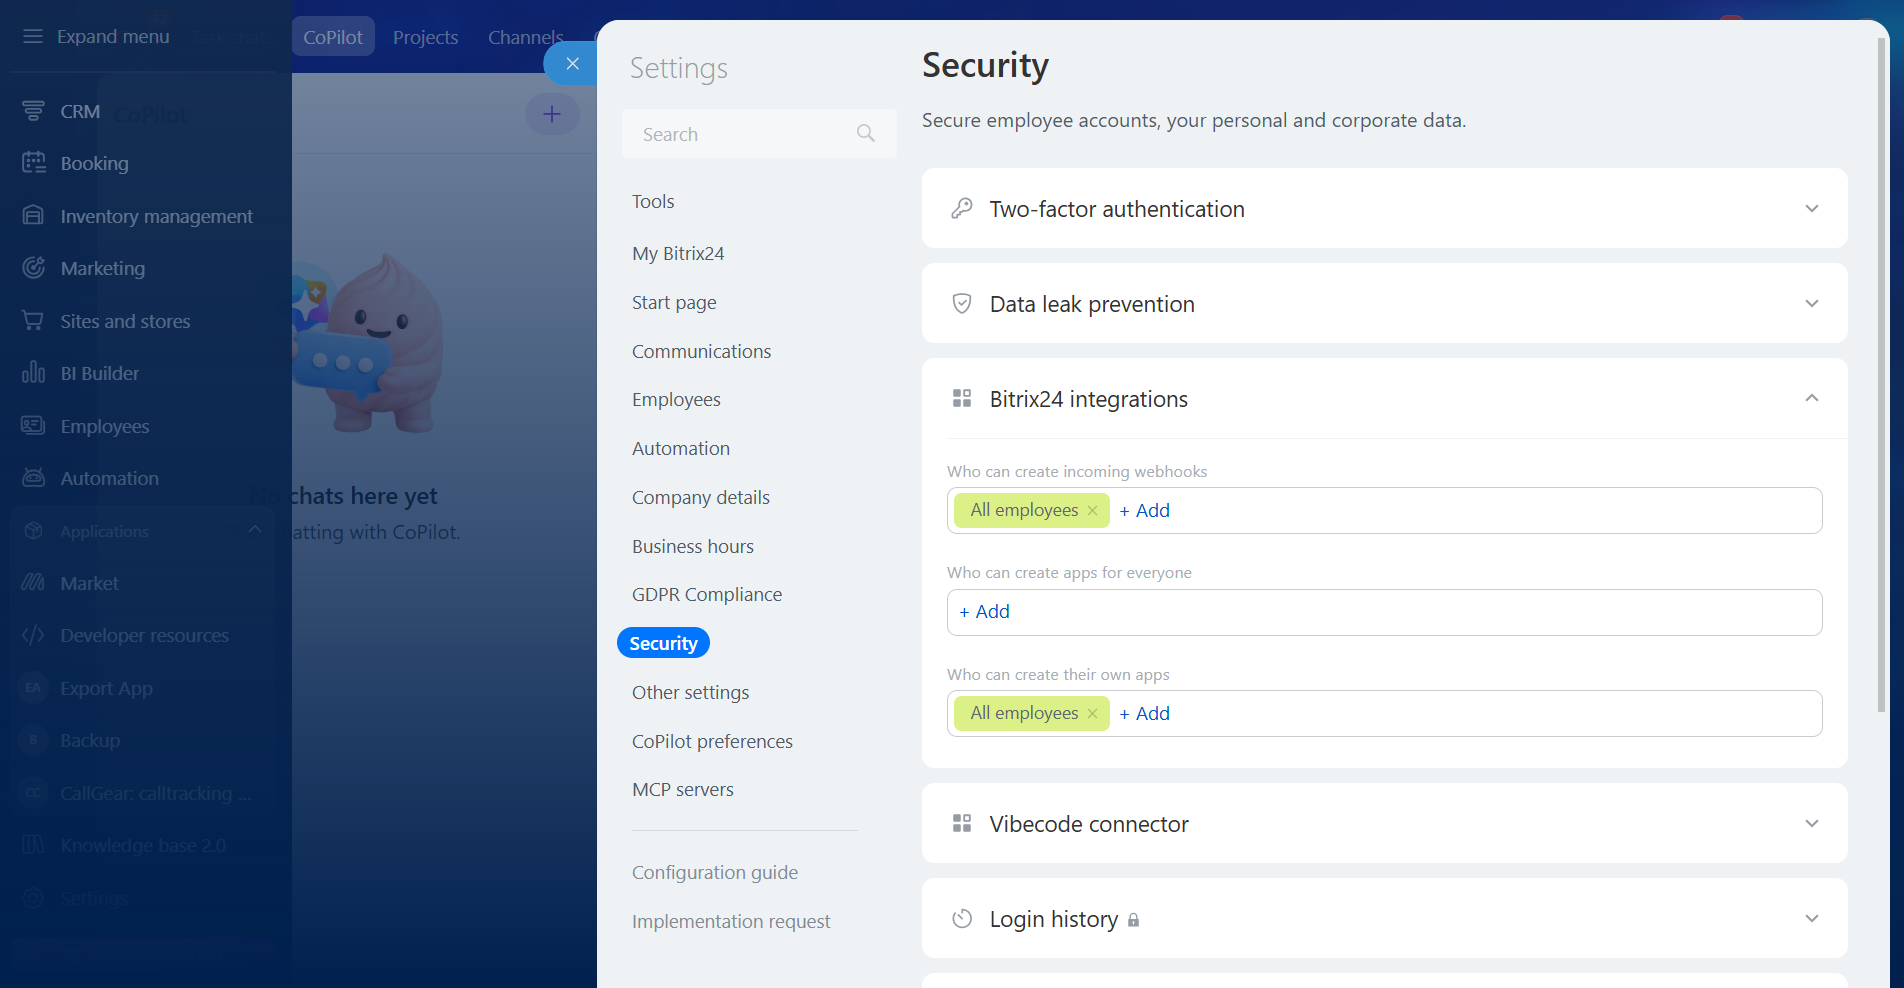Click the search magnifier icon in Settings
This screenshot has height=988, width=1904.
tap(866, 133)
